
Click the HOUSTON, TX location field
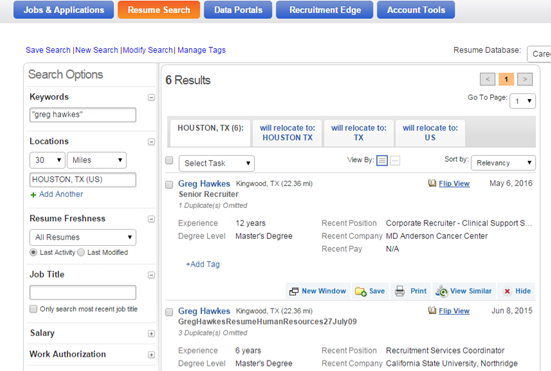pos(83,180)
